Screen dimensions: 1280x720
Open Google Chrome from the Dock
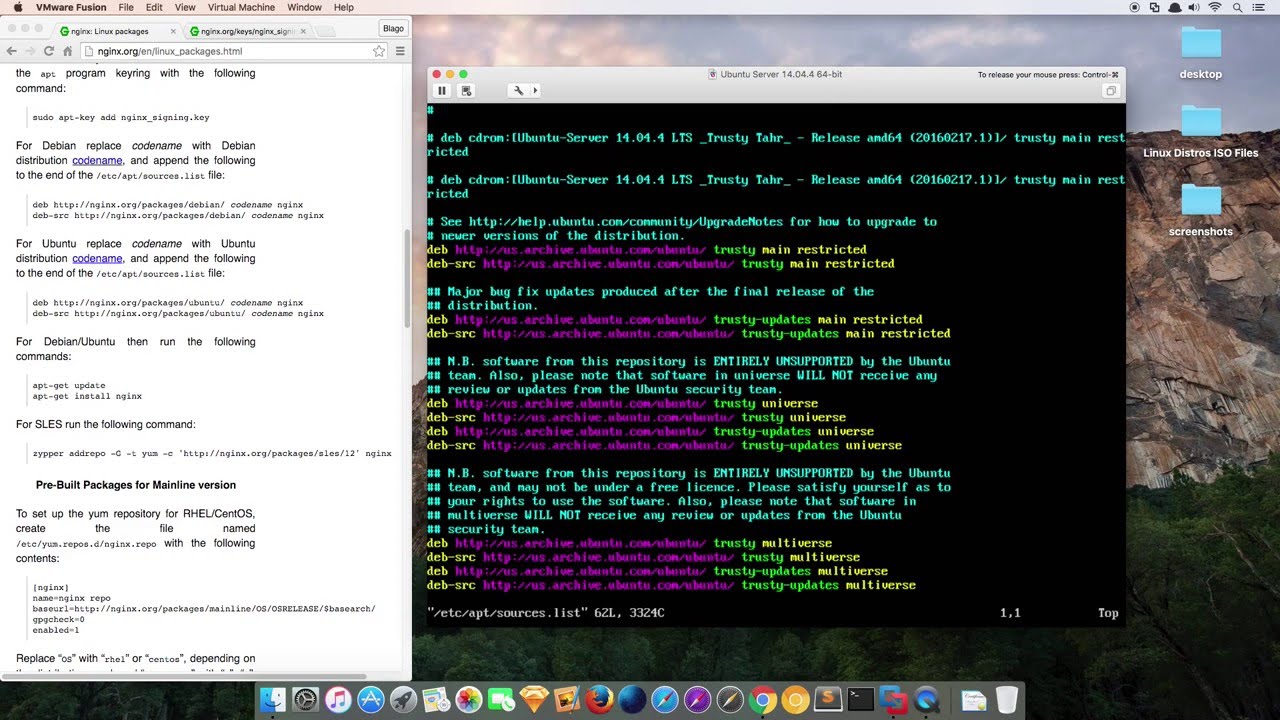point(763,699)
